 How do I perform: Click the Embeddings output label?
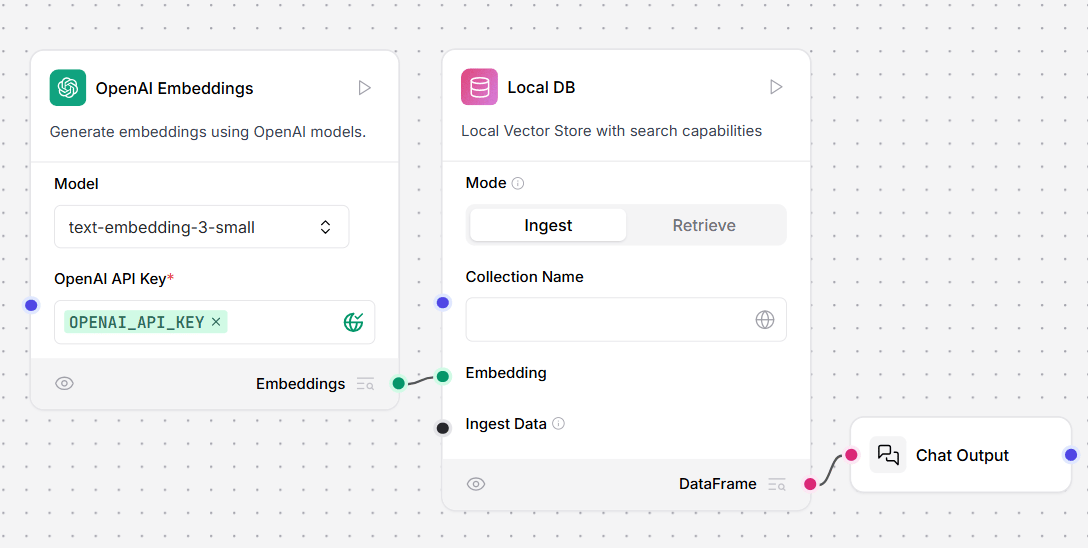pyautogui.click(x=300, y=384)
